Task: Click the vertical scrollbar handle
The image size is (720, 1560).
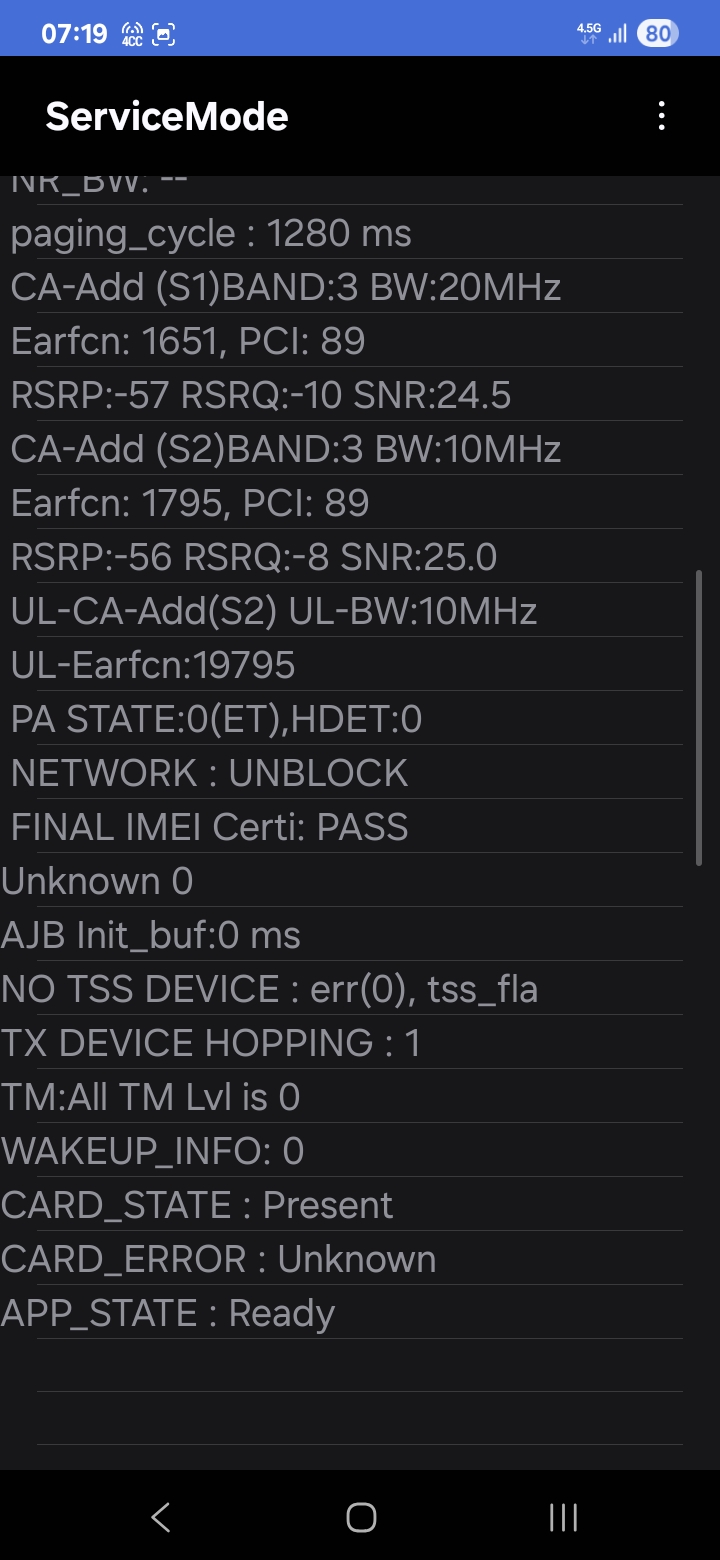Action: pos(699,717)
